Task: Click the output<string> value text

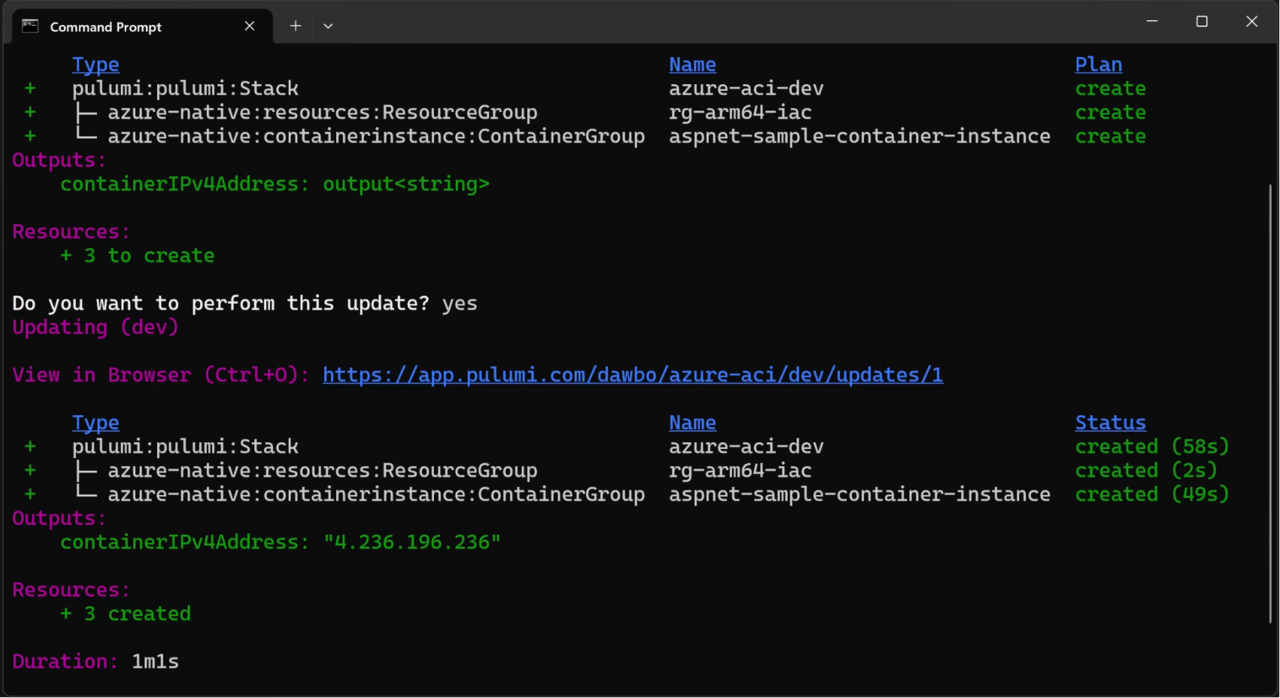Action: click(x=406, y=184)
